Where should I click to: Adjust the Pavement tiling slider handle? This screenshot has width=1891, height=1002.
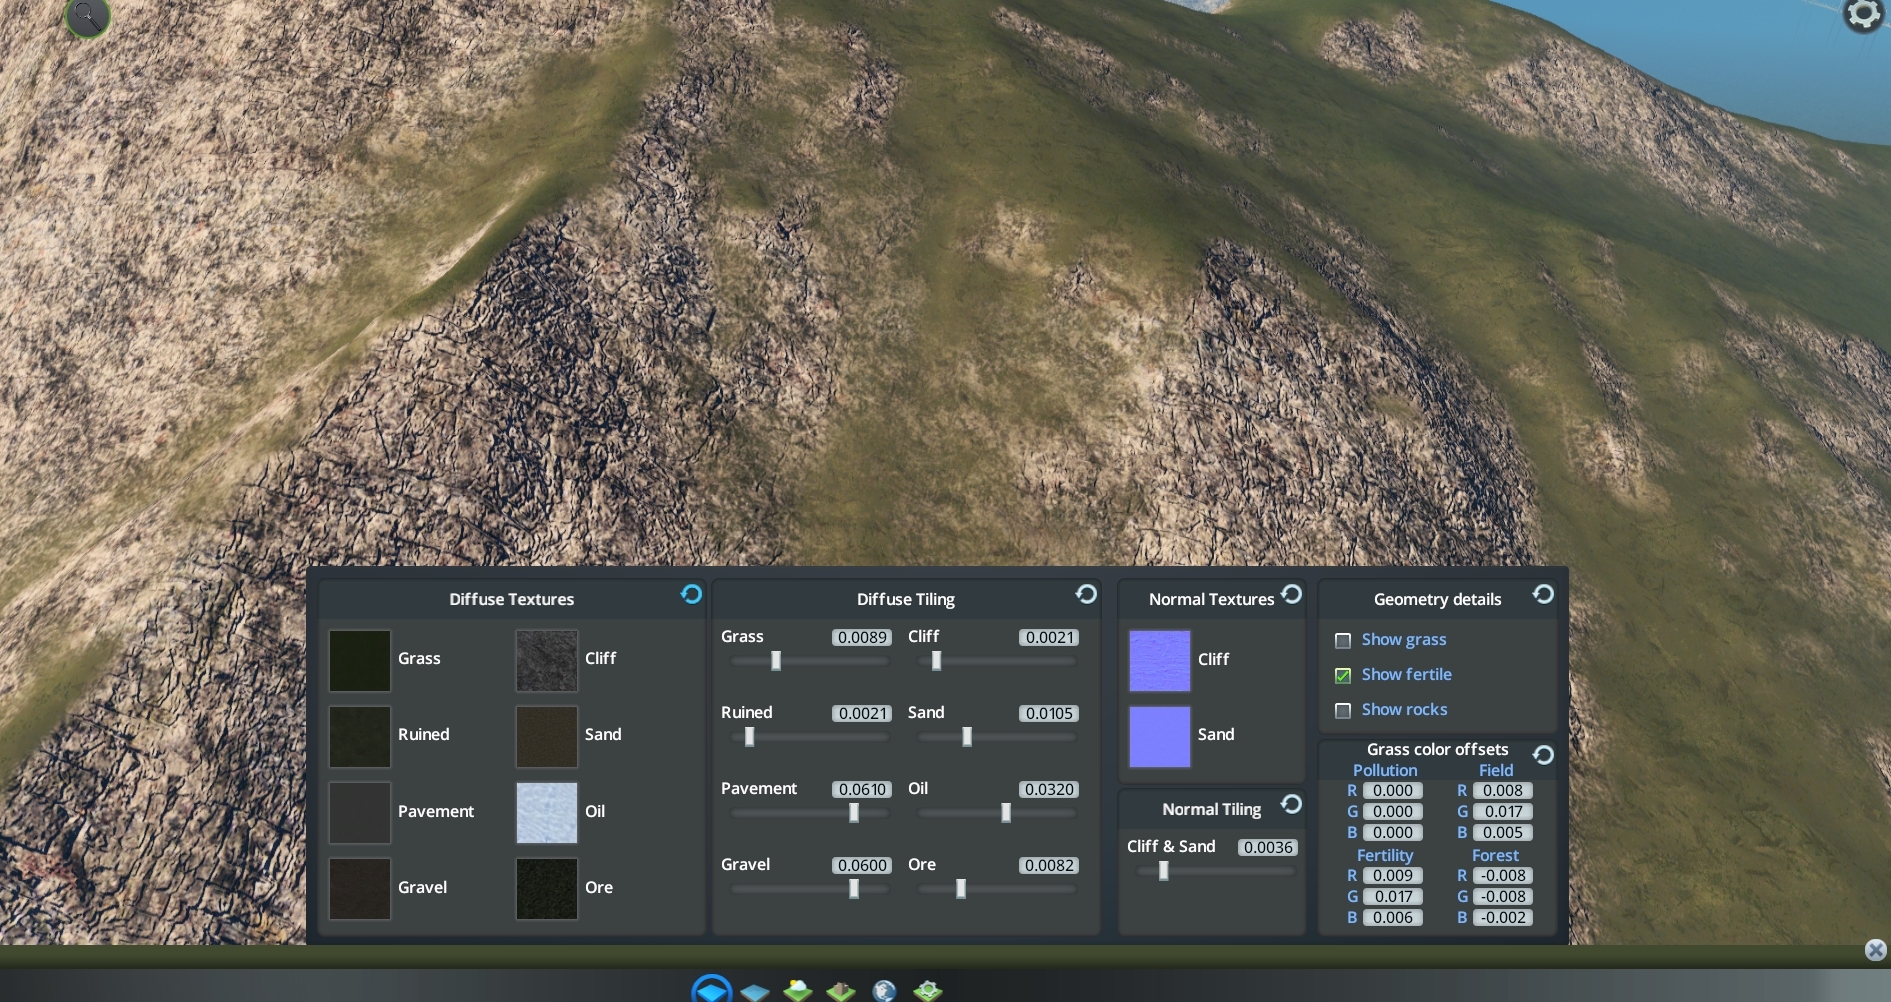(854, 812)
